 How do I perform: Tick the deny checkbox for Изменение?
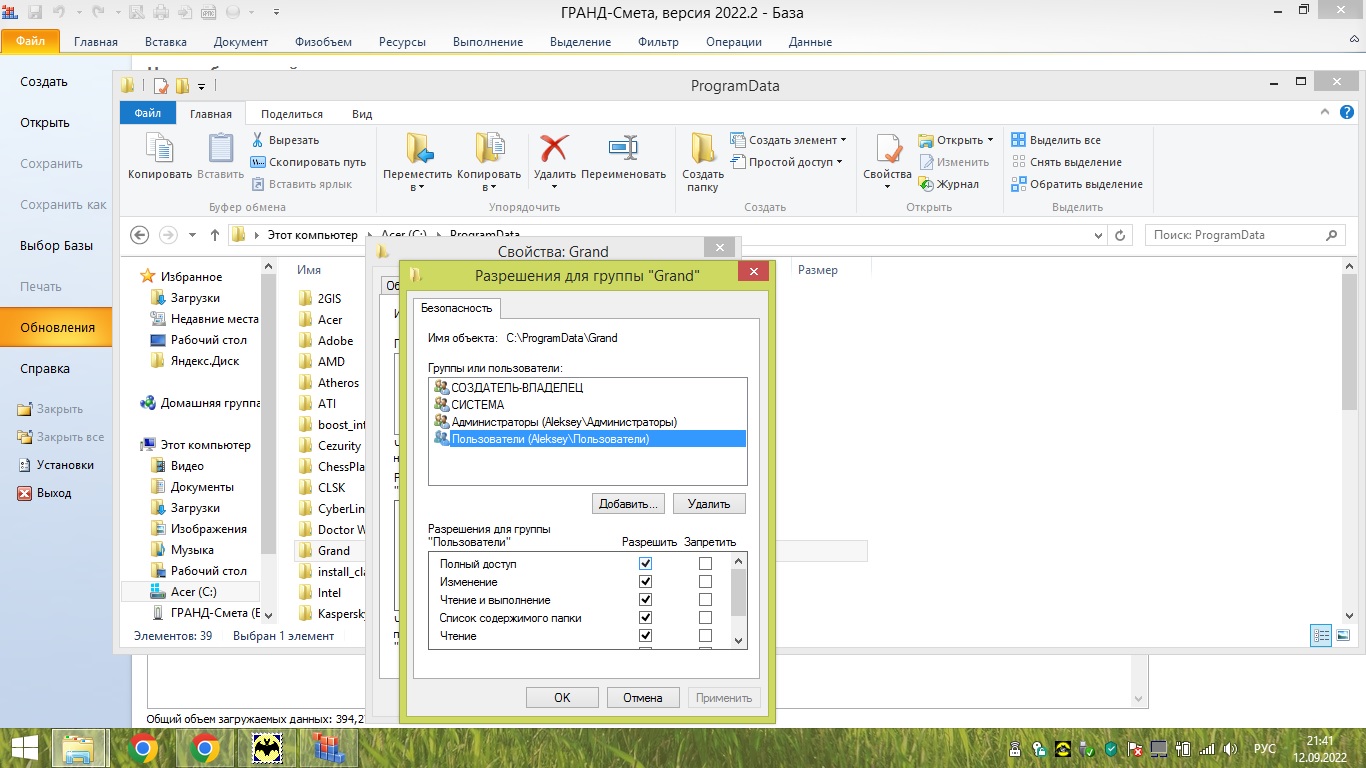705,582
